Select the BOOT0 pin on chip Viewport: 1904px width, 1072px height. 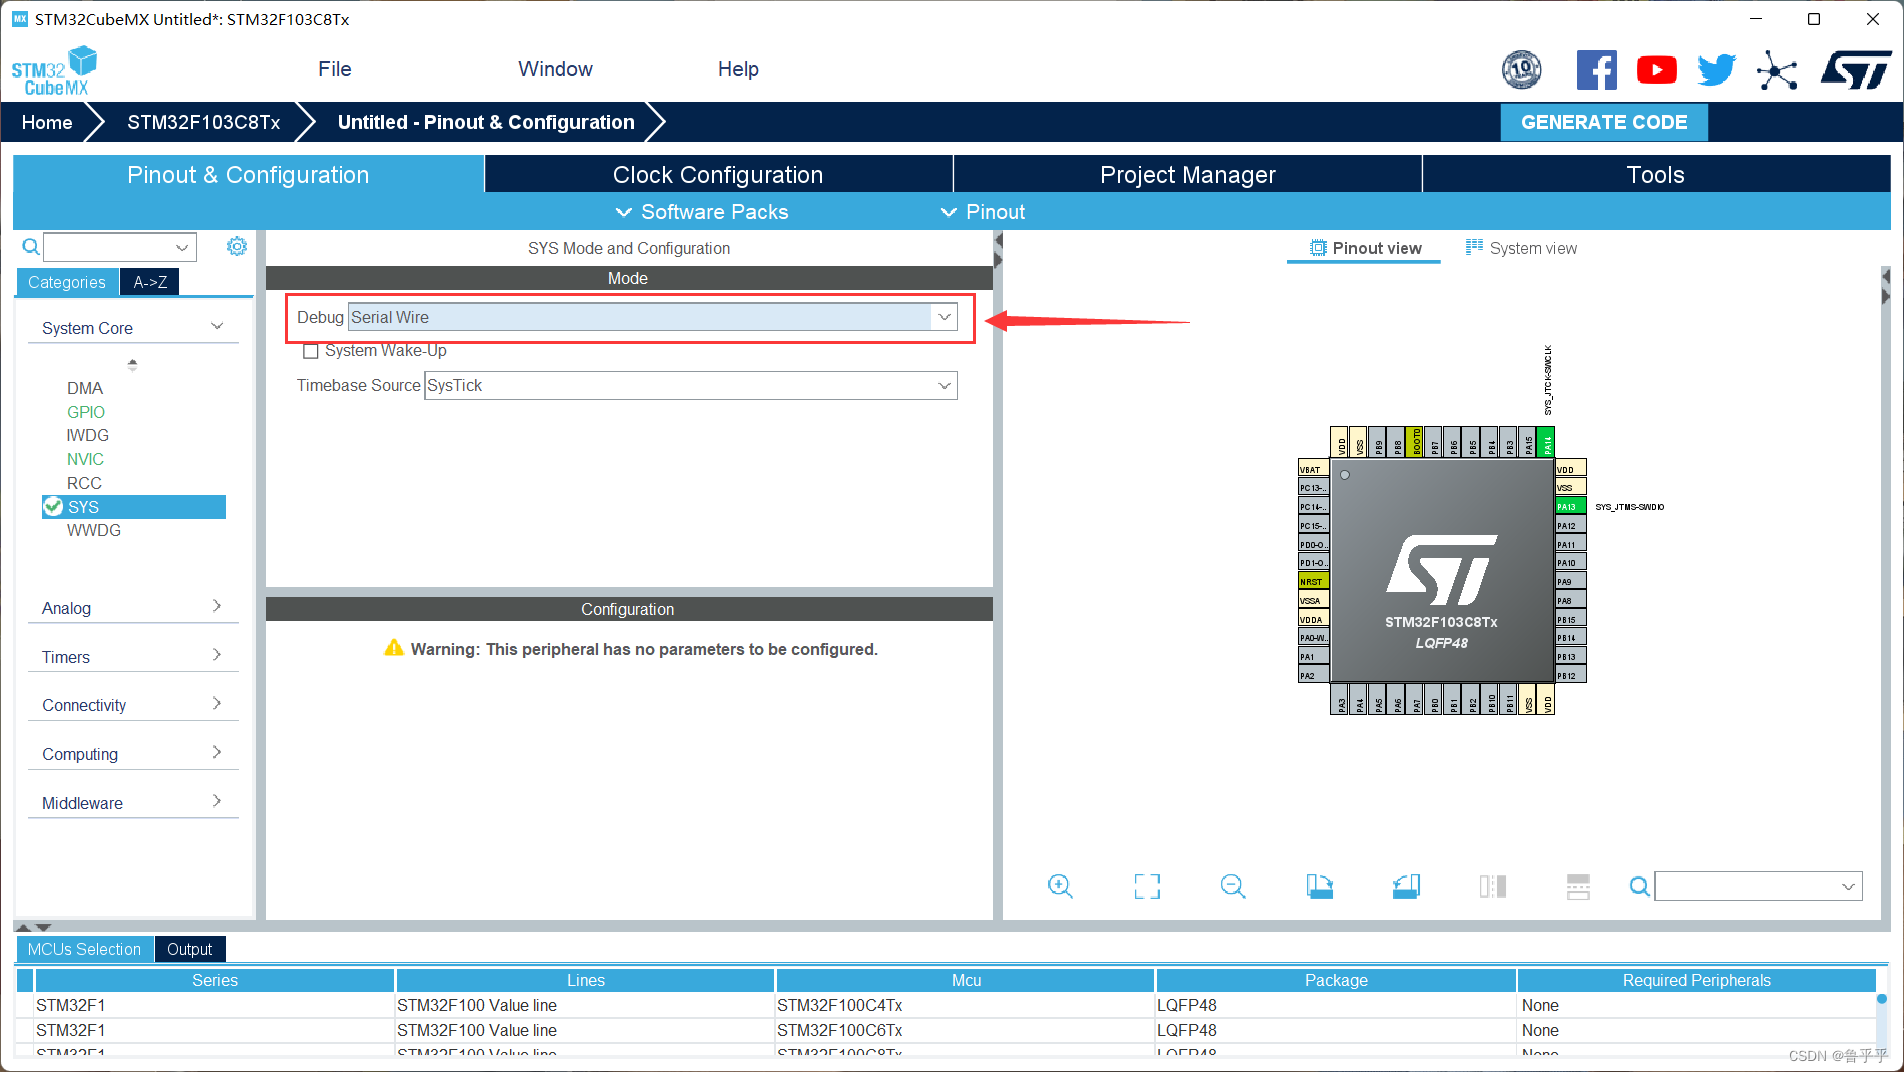pos(1416,442)
